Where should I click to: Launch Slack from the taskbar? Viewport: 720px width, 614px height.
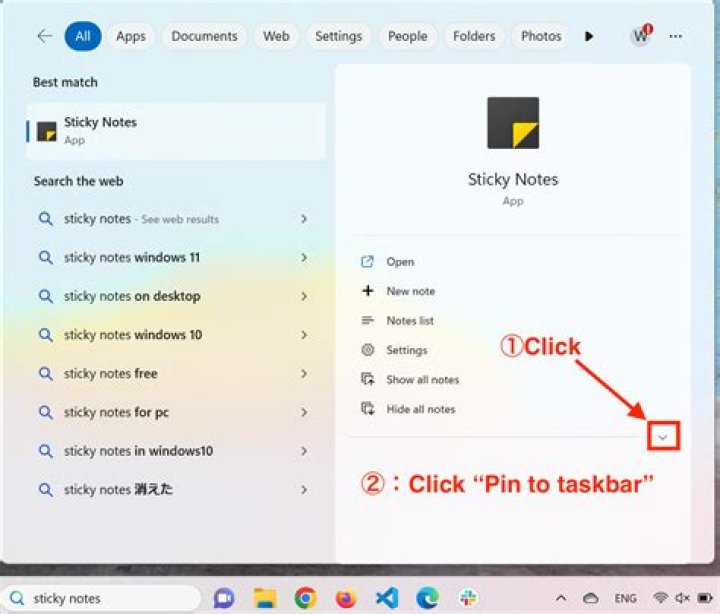coord(468,598)
